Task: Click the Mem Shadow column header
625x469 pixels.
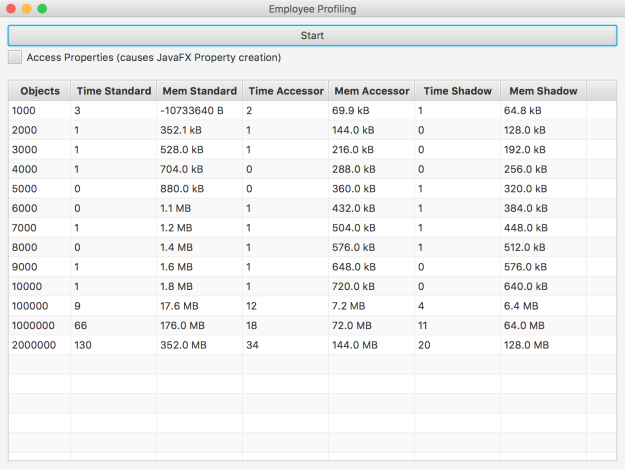Action: [543, 91]
